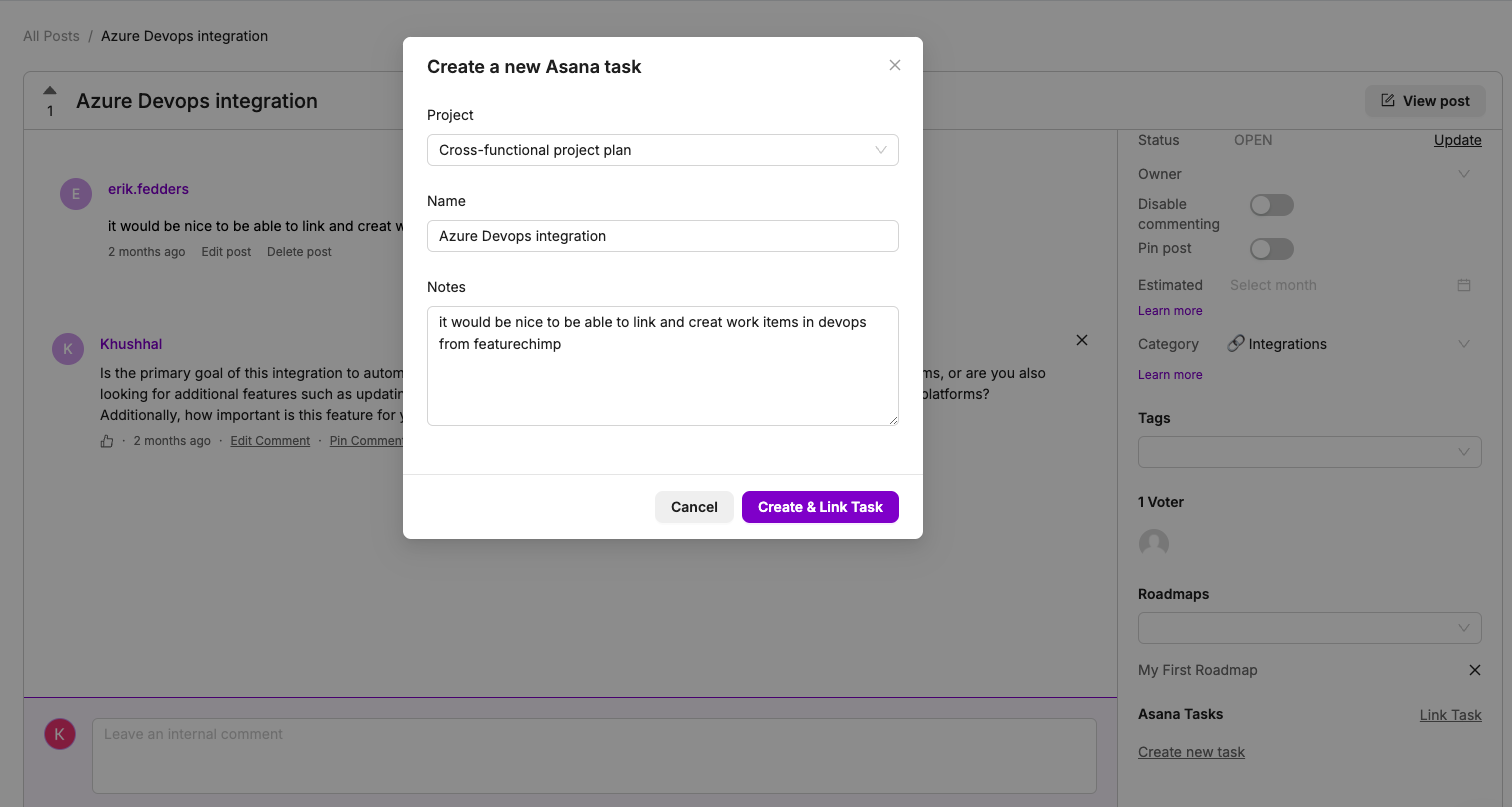This screenshot has height=807, width=1512.
Task: Click the upvote arrow on the post
Action: click(x=50, y=90)
